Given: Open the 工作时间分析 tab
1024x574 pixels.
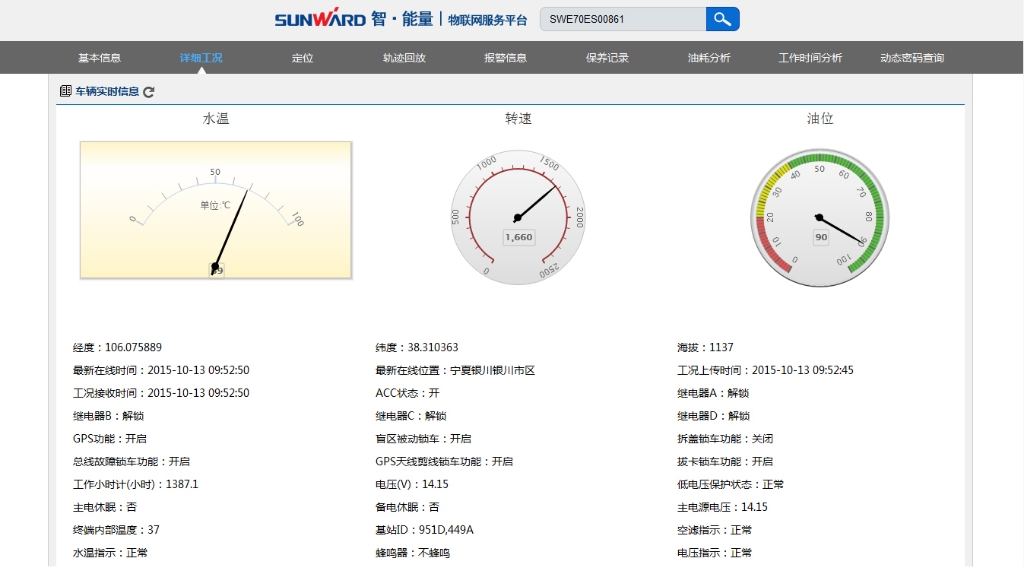Looking at the screenshot, I should coord(810,58).
